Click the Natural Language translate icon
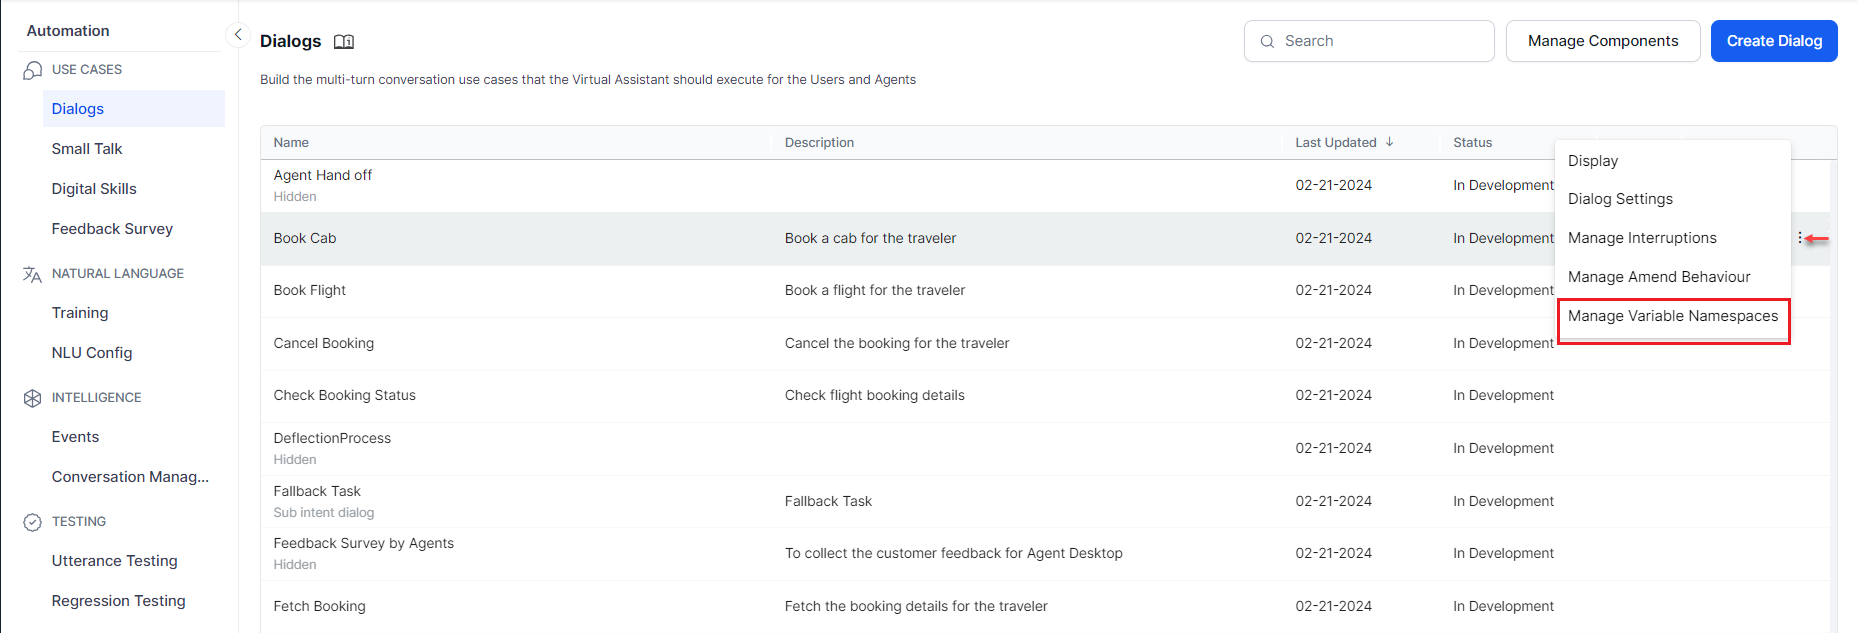Image resolution: width=1857 pixels, height=633 pixels. pyautogui.click(x=32, y=274)
